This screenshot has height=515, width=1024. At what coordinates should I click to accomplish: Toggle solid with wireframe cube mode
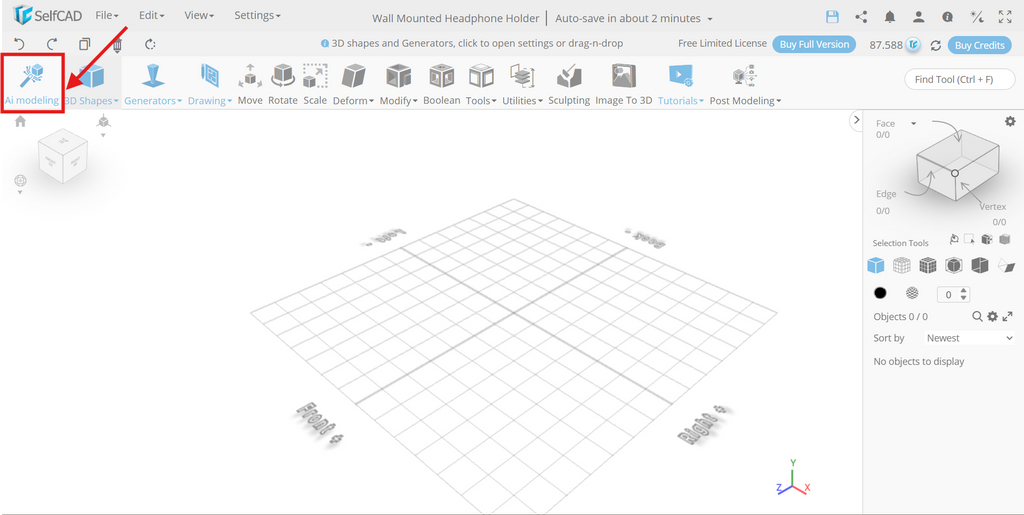(x=928, y=265)
